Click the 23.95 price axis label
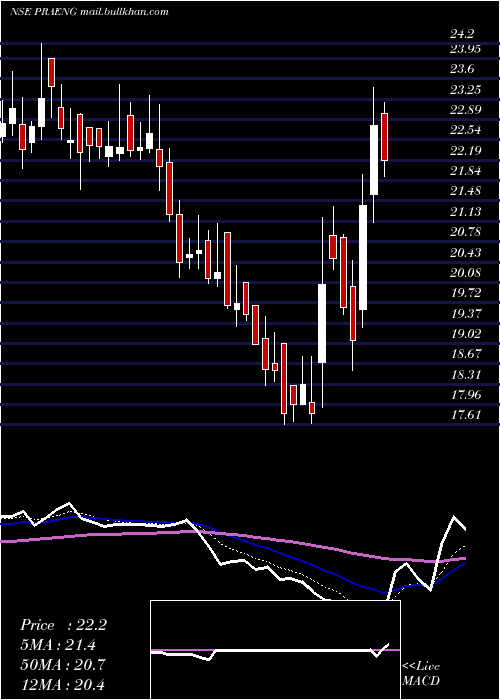500x700 pixels. coord(465,49)
